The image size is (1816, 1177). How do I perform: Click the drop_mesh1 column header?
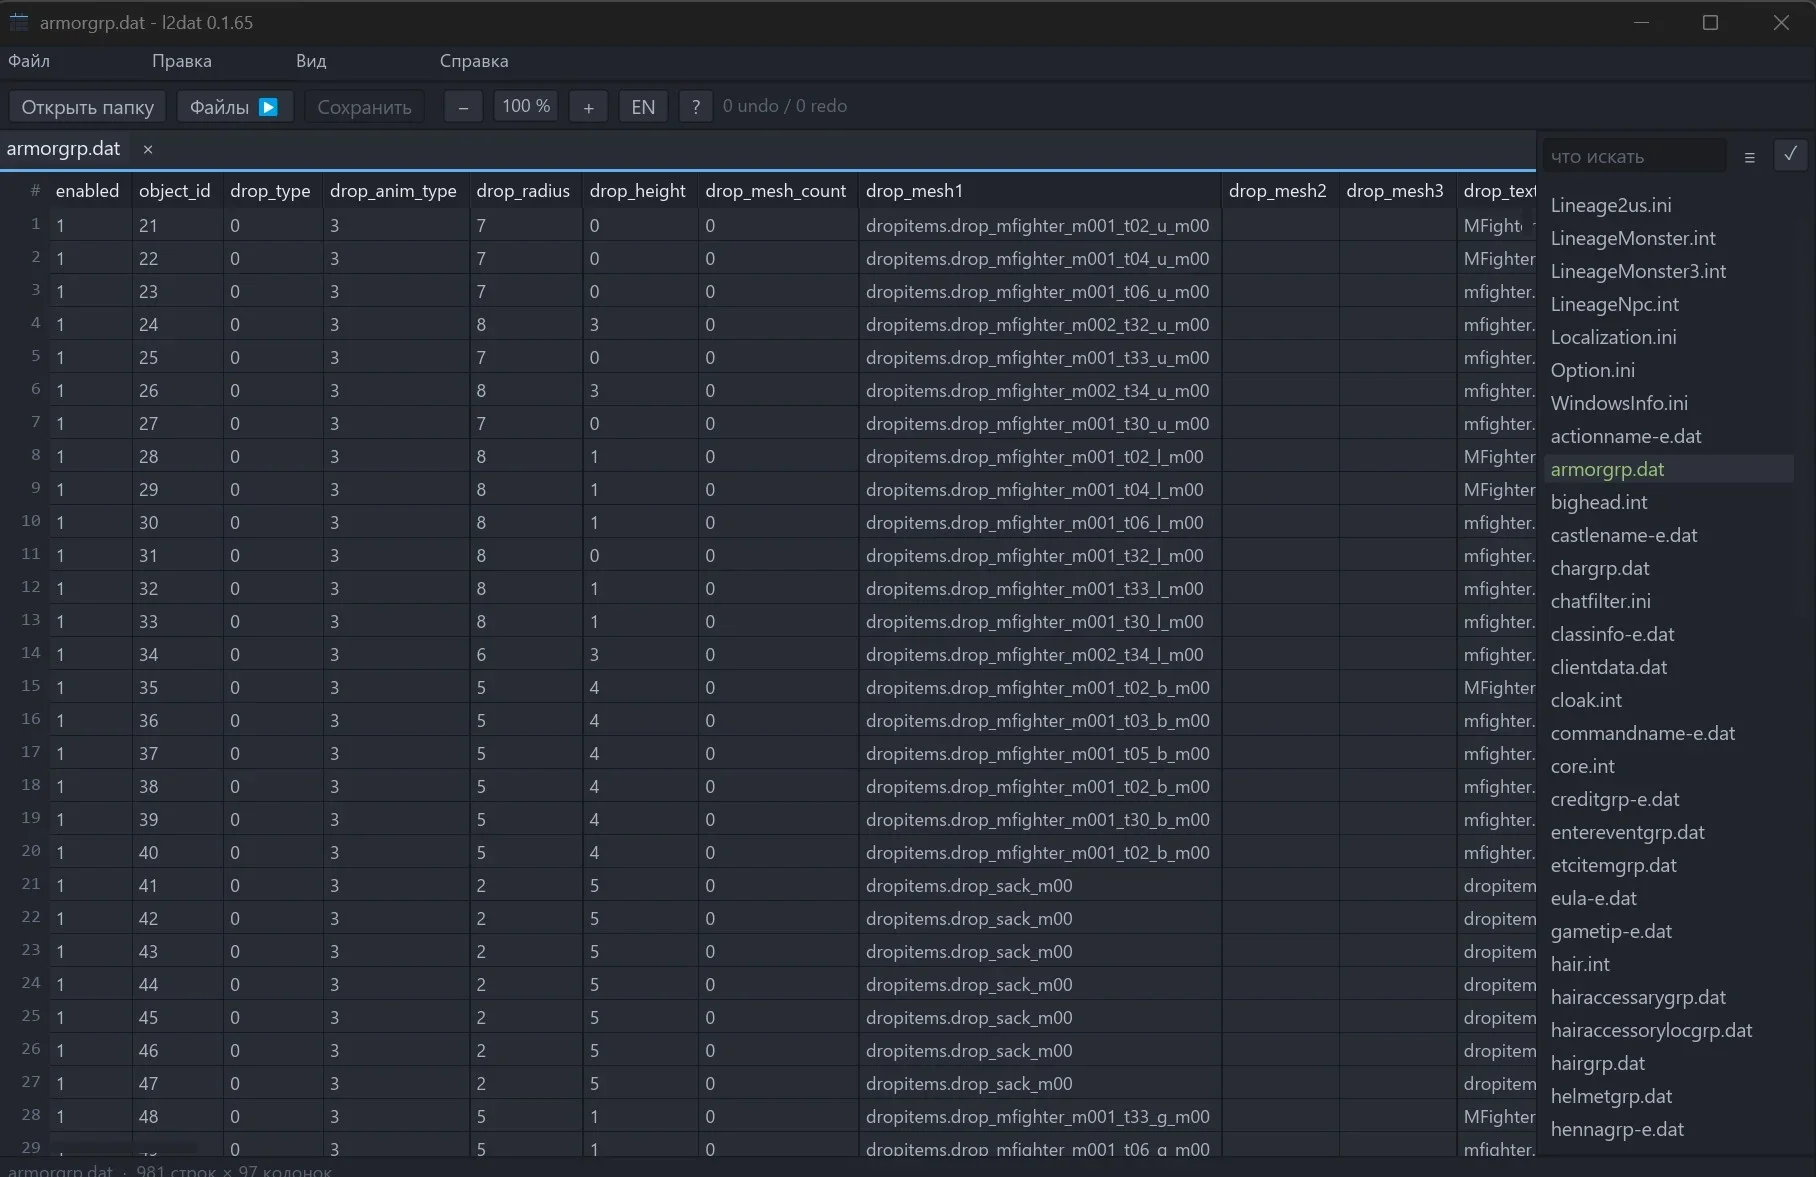pyautogui.click(x=1040, y=191)
